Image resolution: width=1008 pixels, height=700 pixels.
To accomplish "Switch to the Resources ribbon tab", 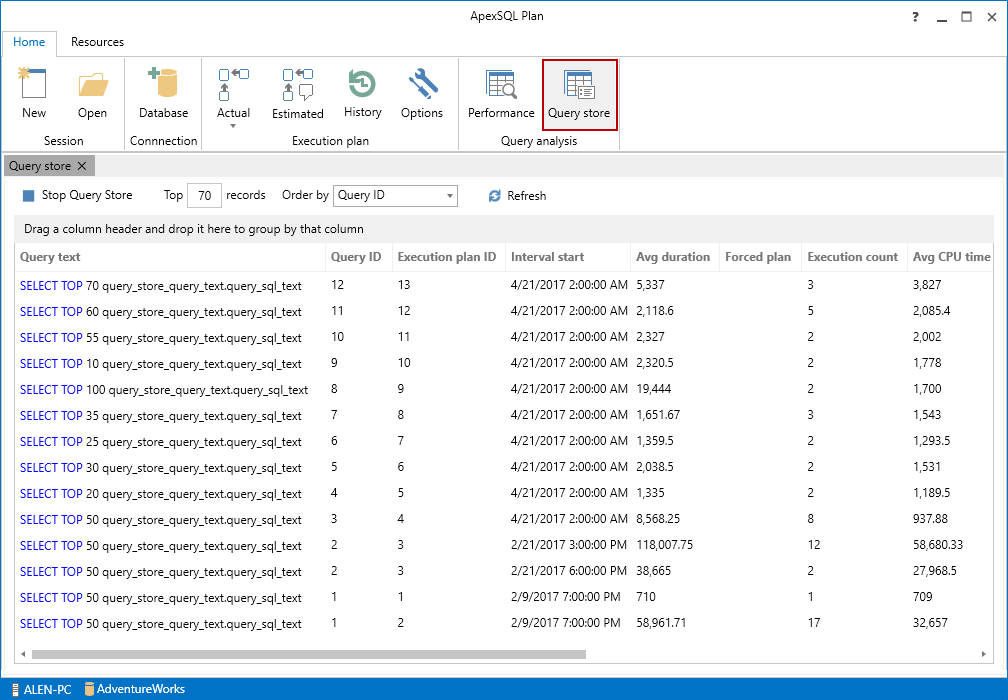I will click(x=97, y=42).
